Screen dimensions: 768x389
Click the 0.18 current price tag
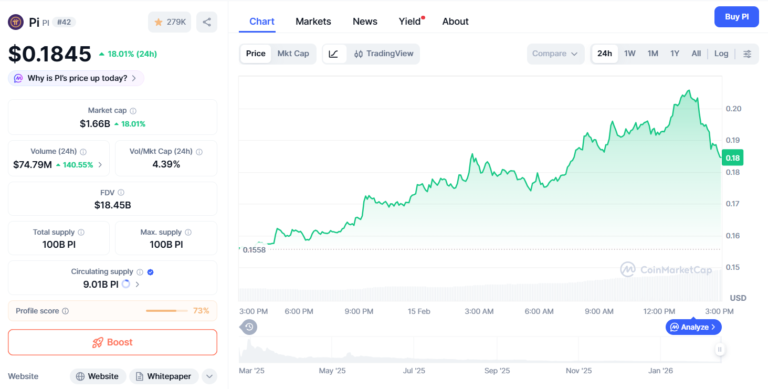click(732, 158)
